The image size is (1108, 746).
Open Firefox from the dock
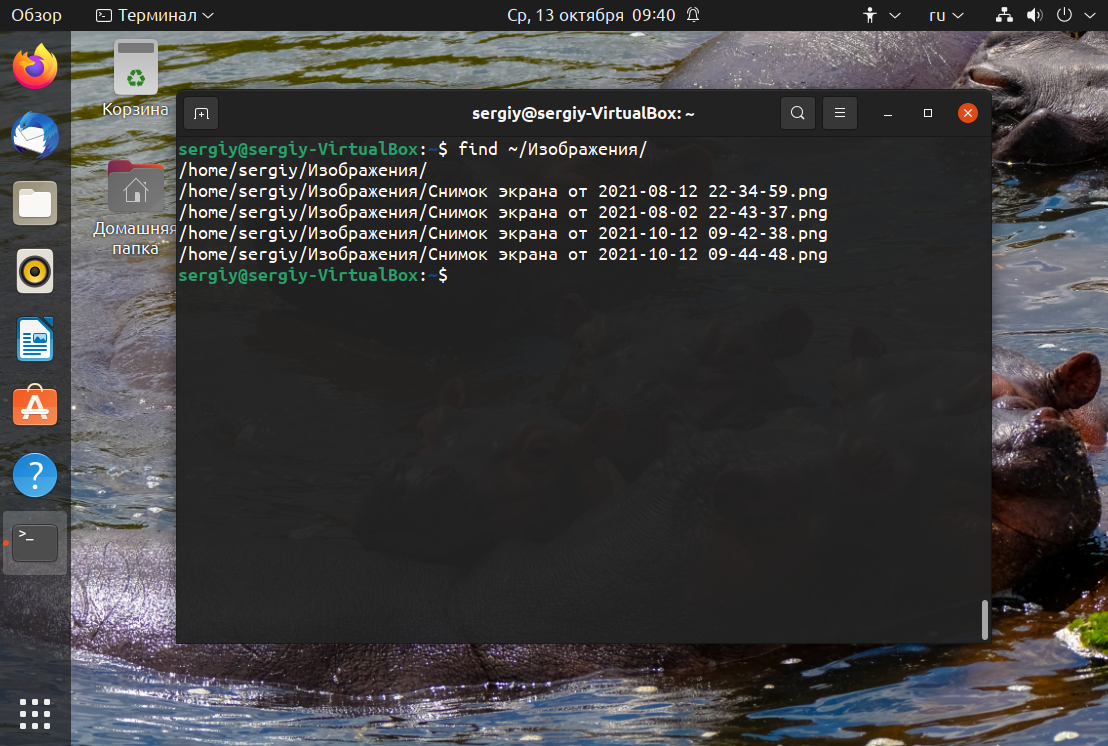(35, 67)
